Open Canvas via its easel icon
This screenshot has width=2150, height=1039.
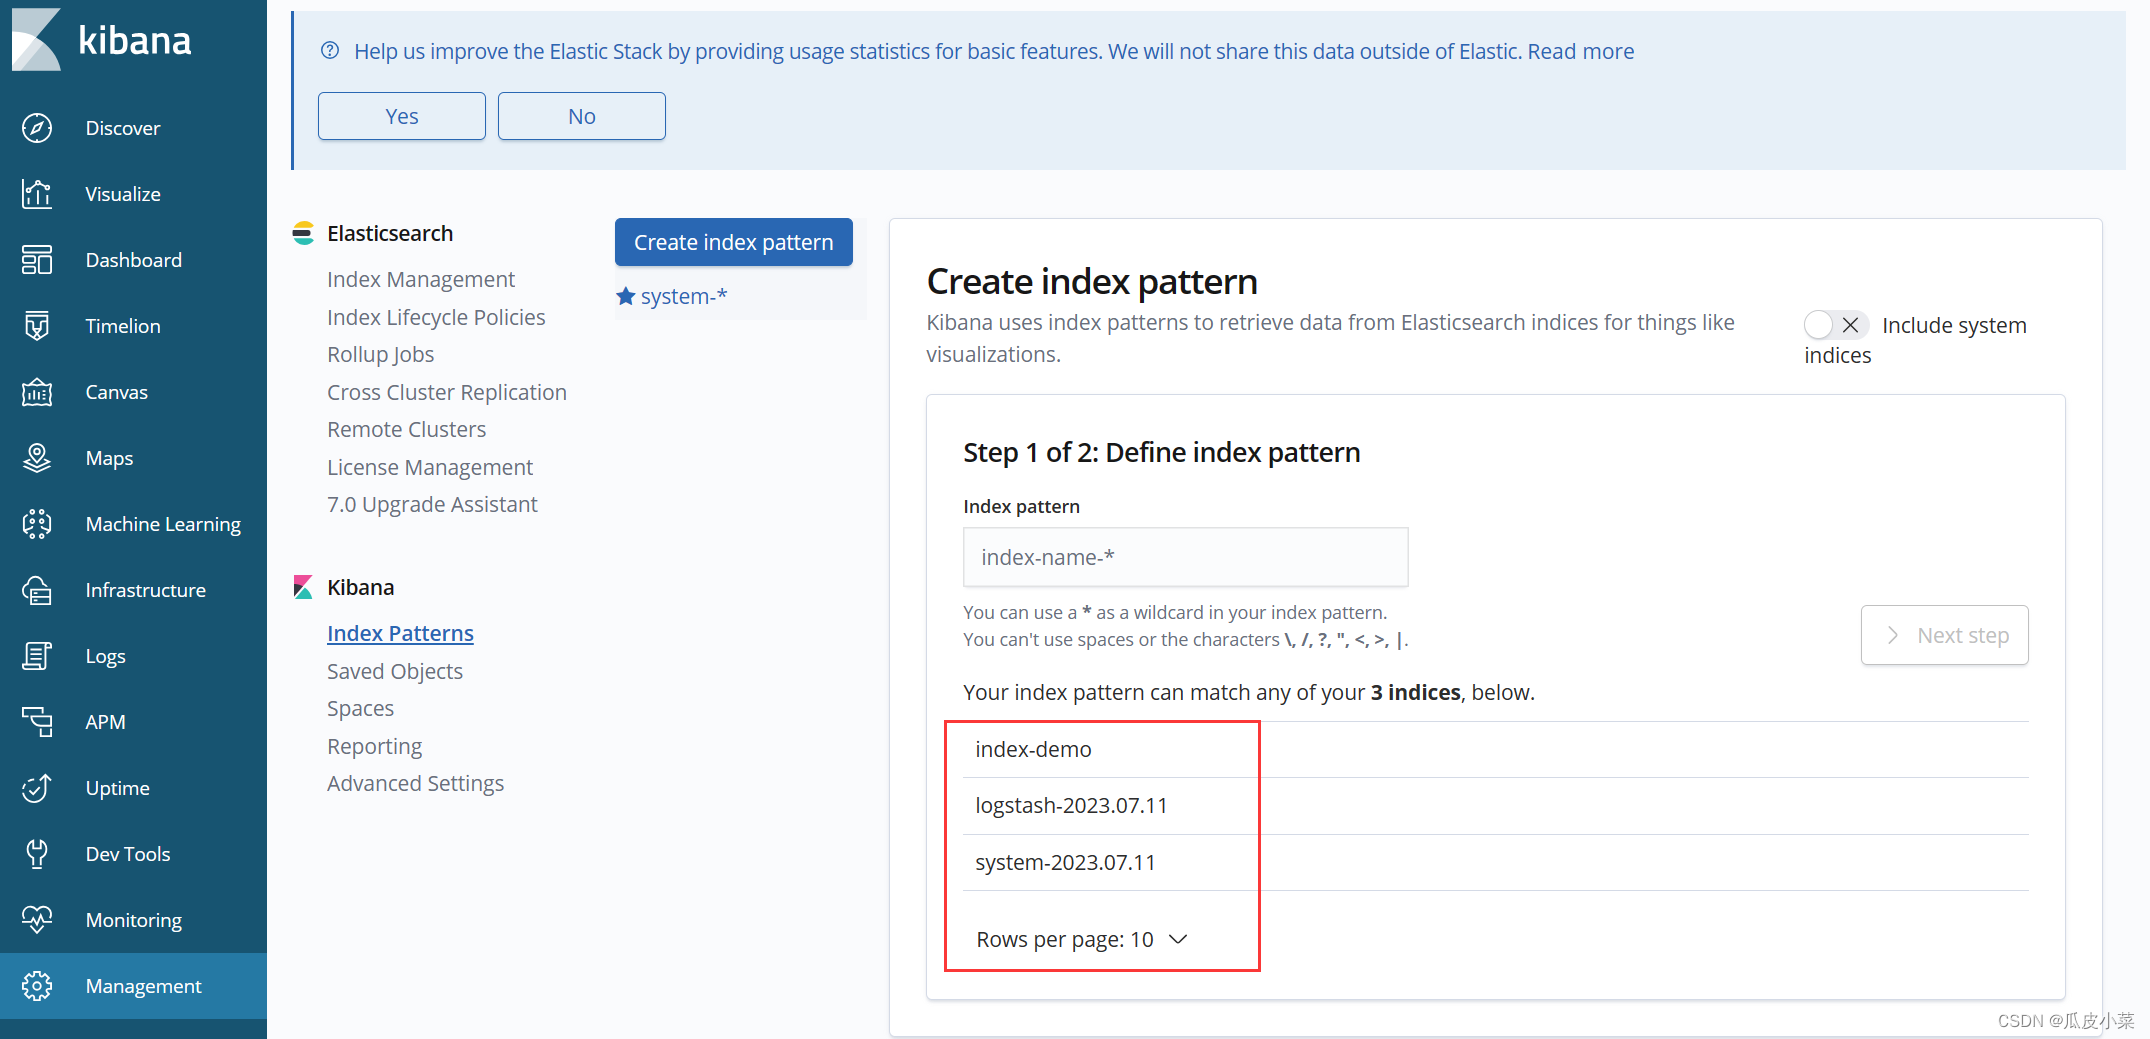click(37, 392)
